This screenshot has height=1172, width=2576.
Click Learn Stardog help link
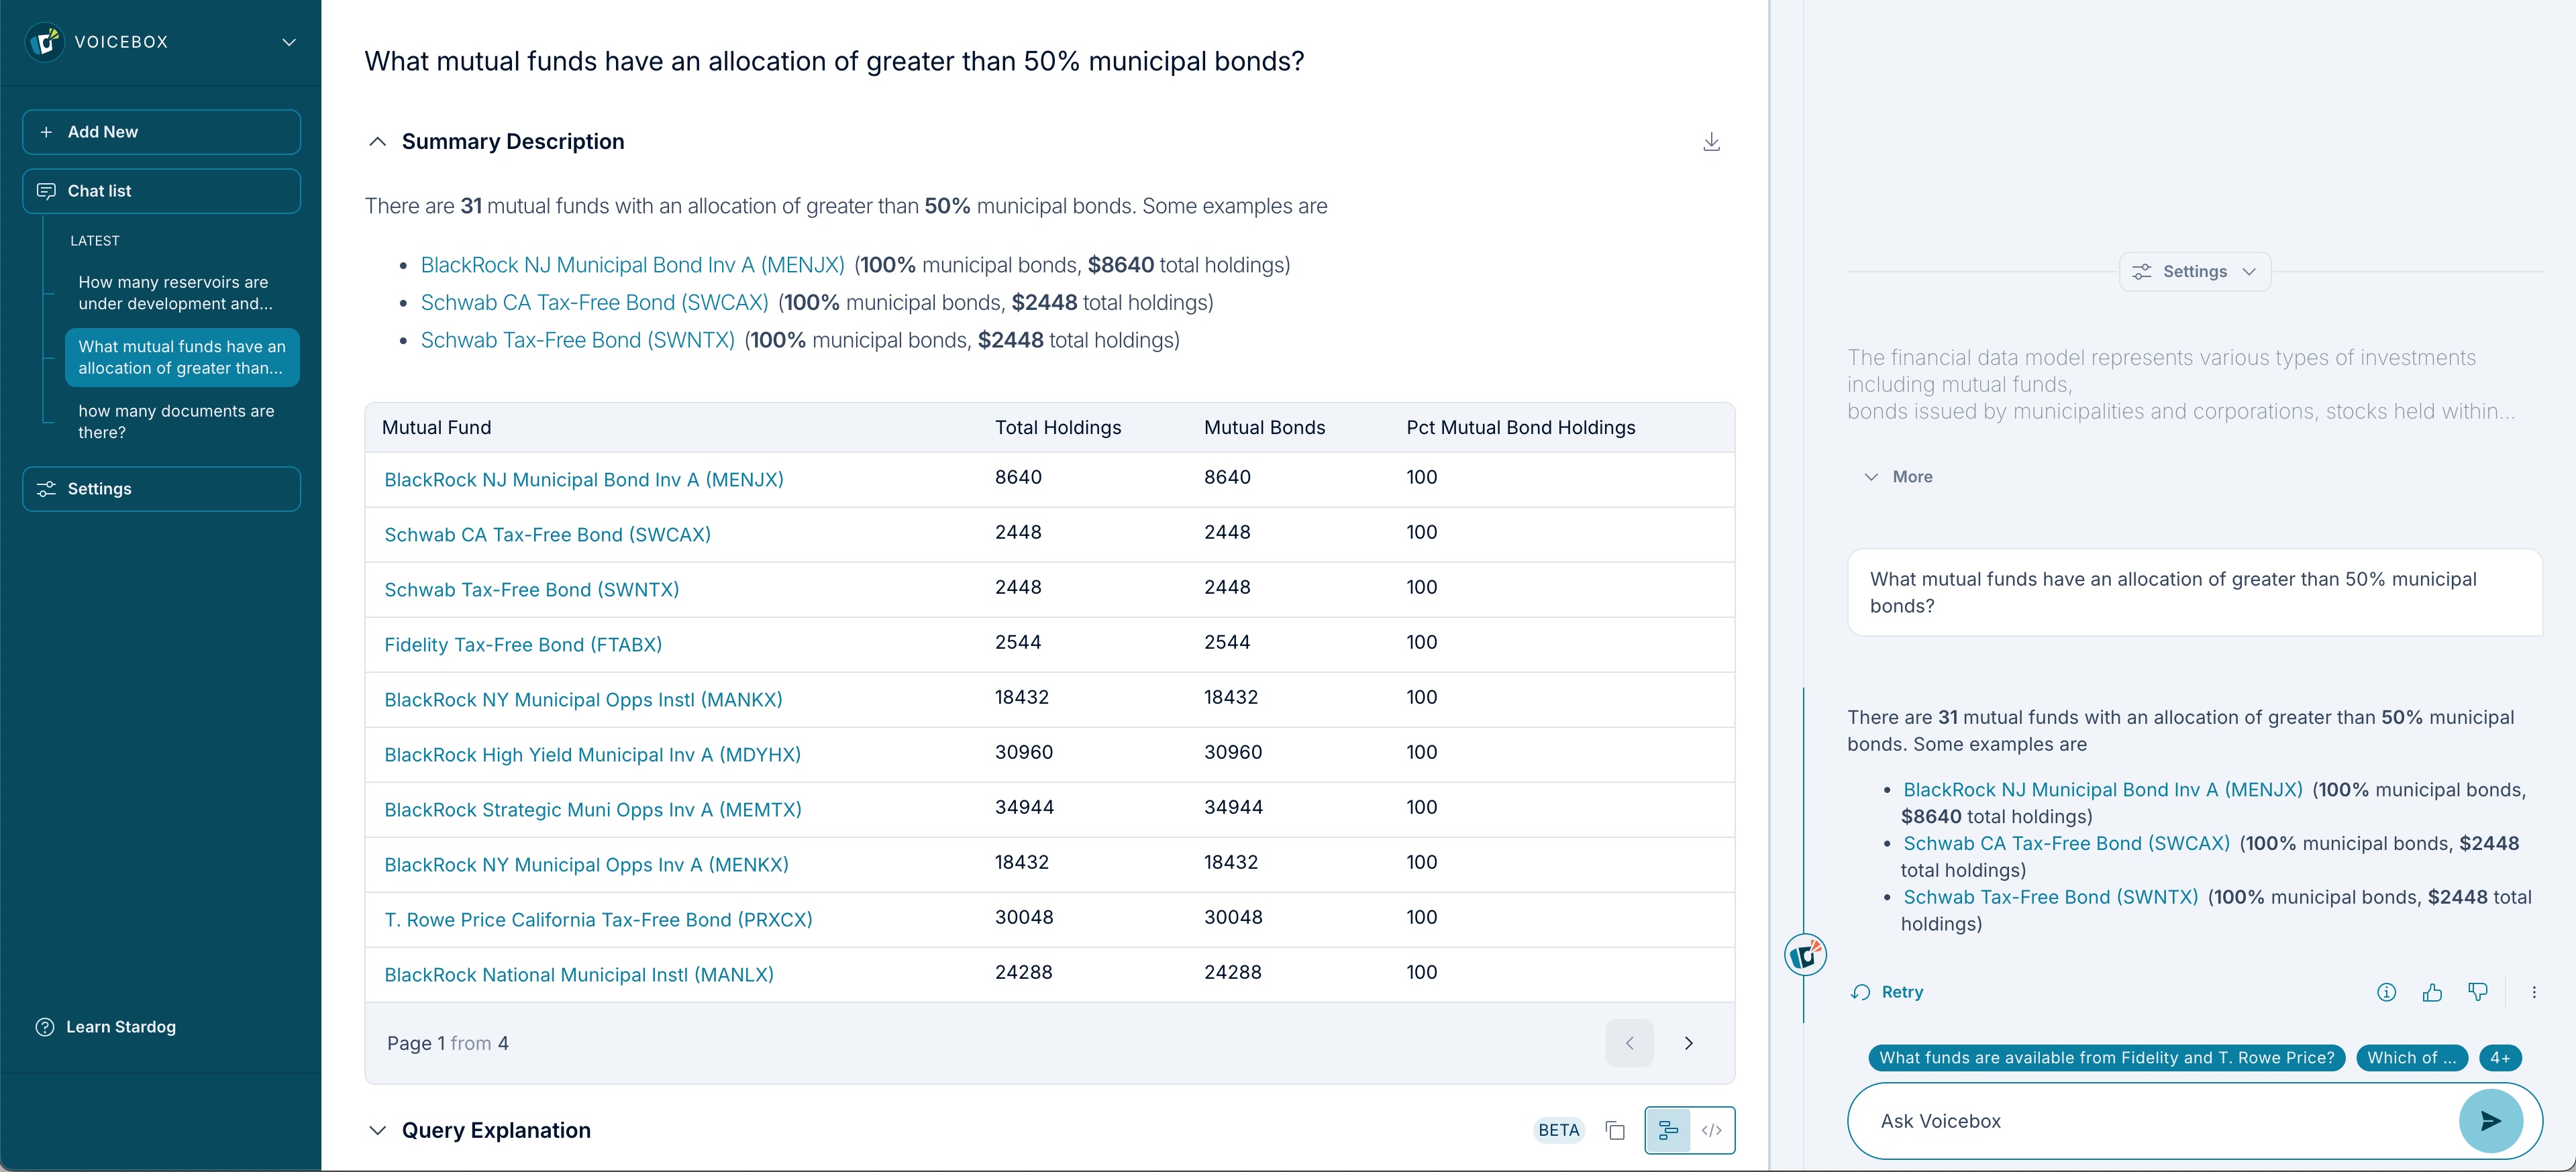pos(106,1027)
